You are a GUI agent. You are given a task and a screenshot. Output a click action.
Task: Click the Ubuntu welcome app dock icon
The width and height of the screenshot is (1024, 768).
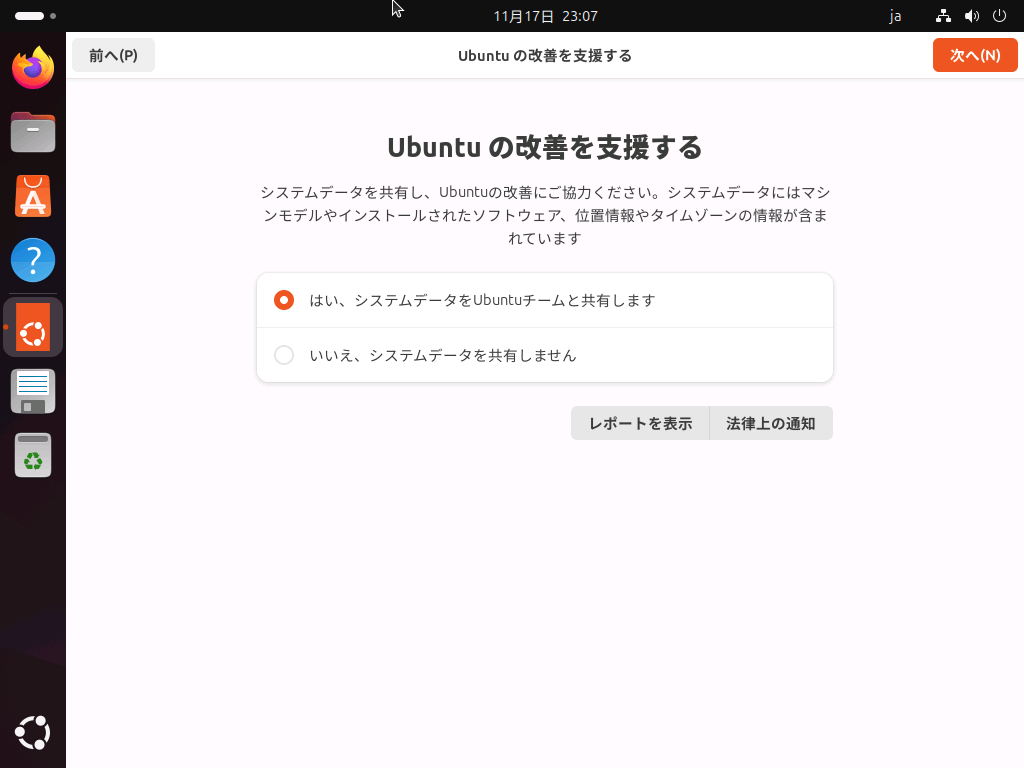point(33,327)
